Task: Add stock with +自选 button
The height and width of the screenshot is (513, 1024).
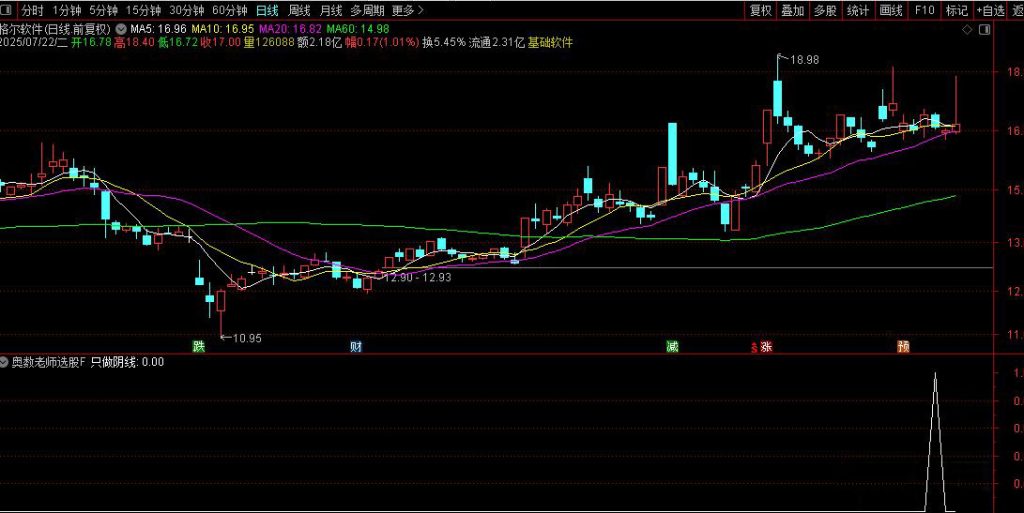Action: click(x=989, y=10)
